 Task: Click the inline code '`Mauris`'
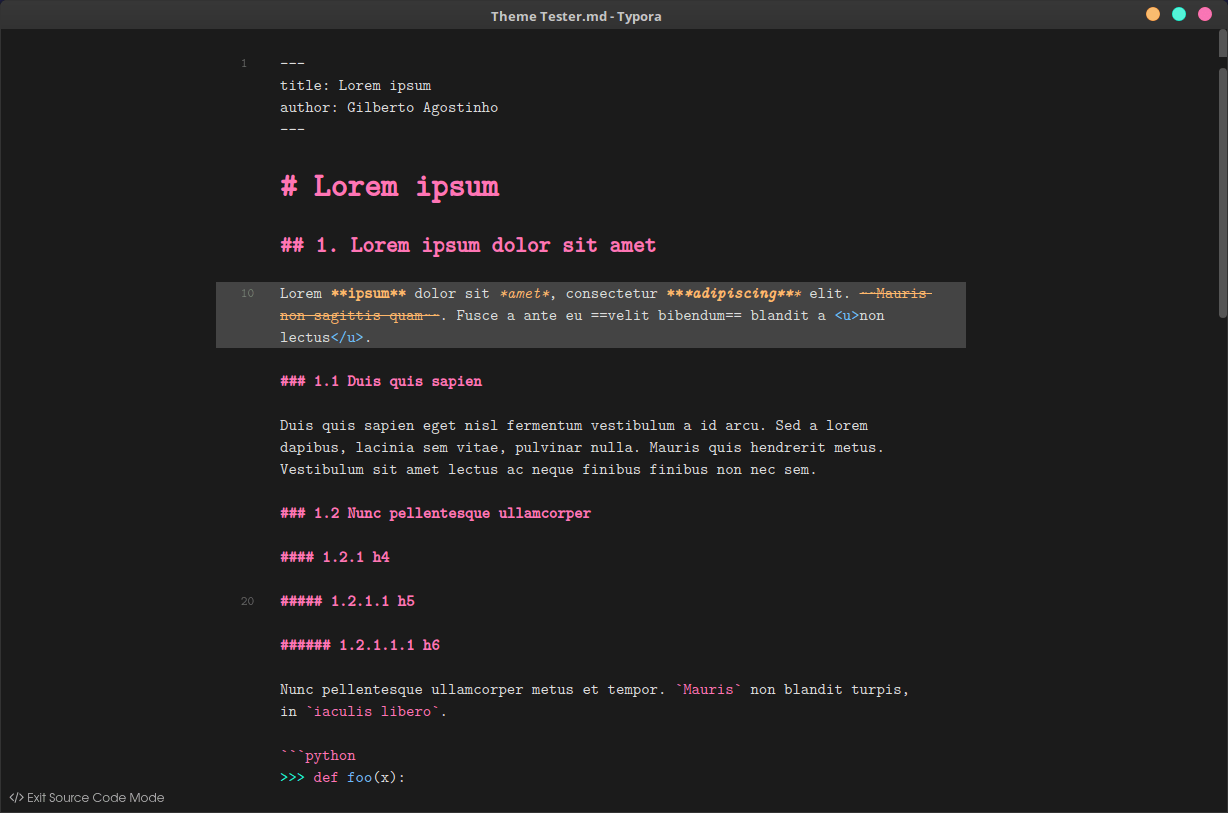click(x=708, y=690)
